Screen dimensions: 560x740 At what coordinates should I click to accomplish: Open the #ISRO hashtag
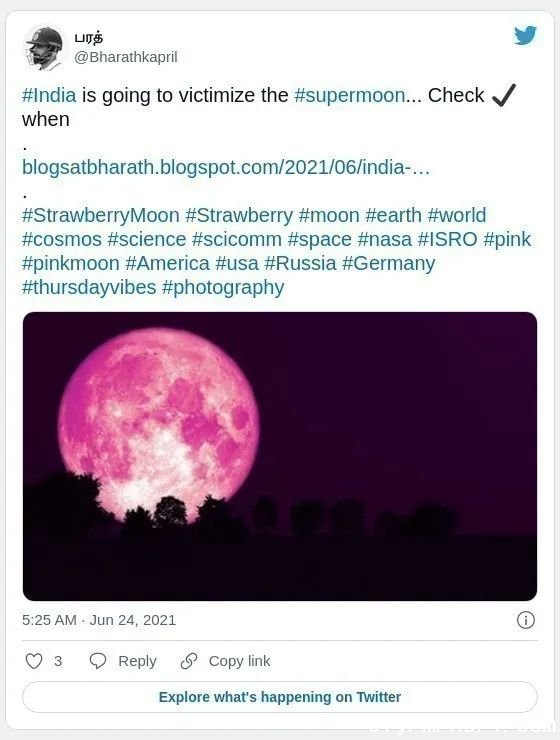[x=448, y=239]
